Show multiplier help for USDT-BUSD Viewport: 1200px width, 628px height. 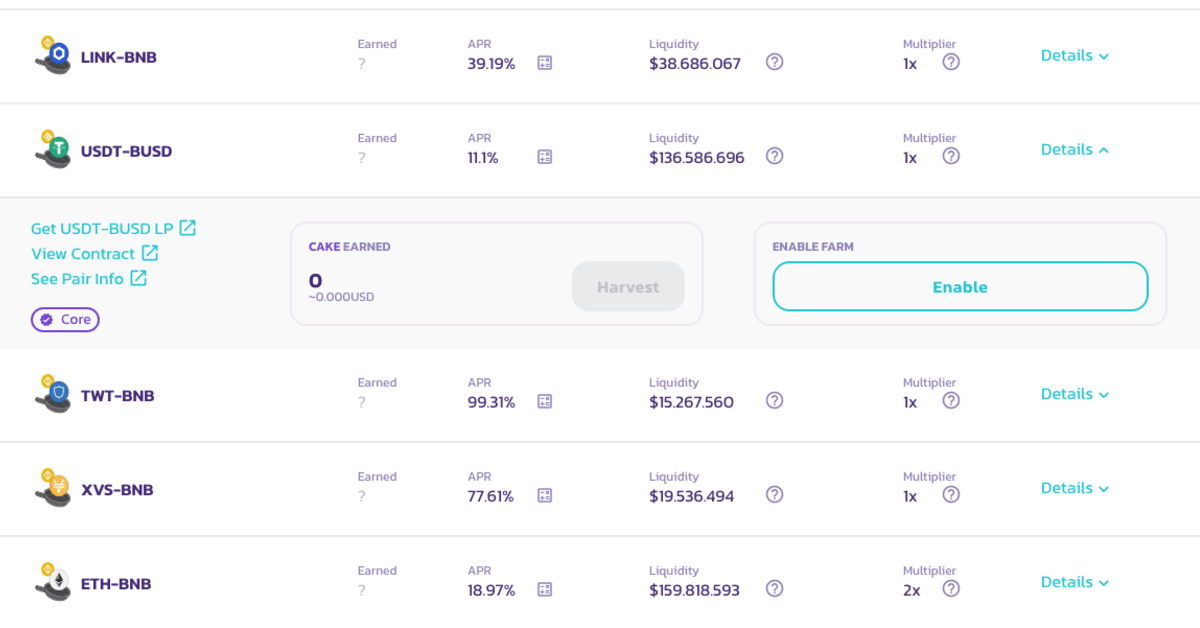point(951,156)
